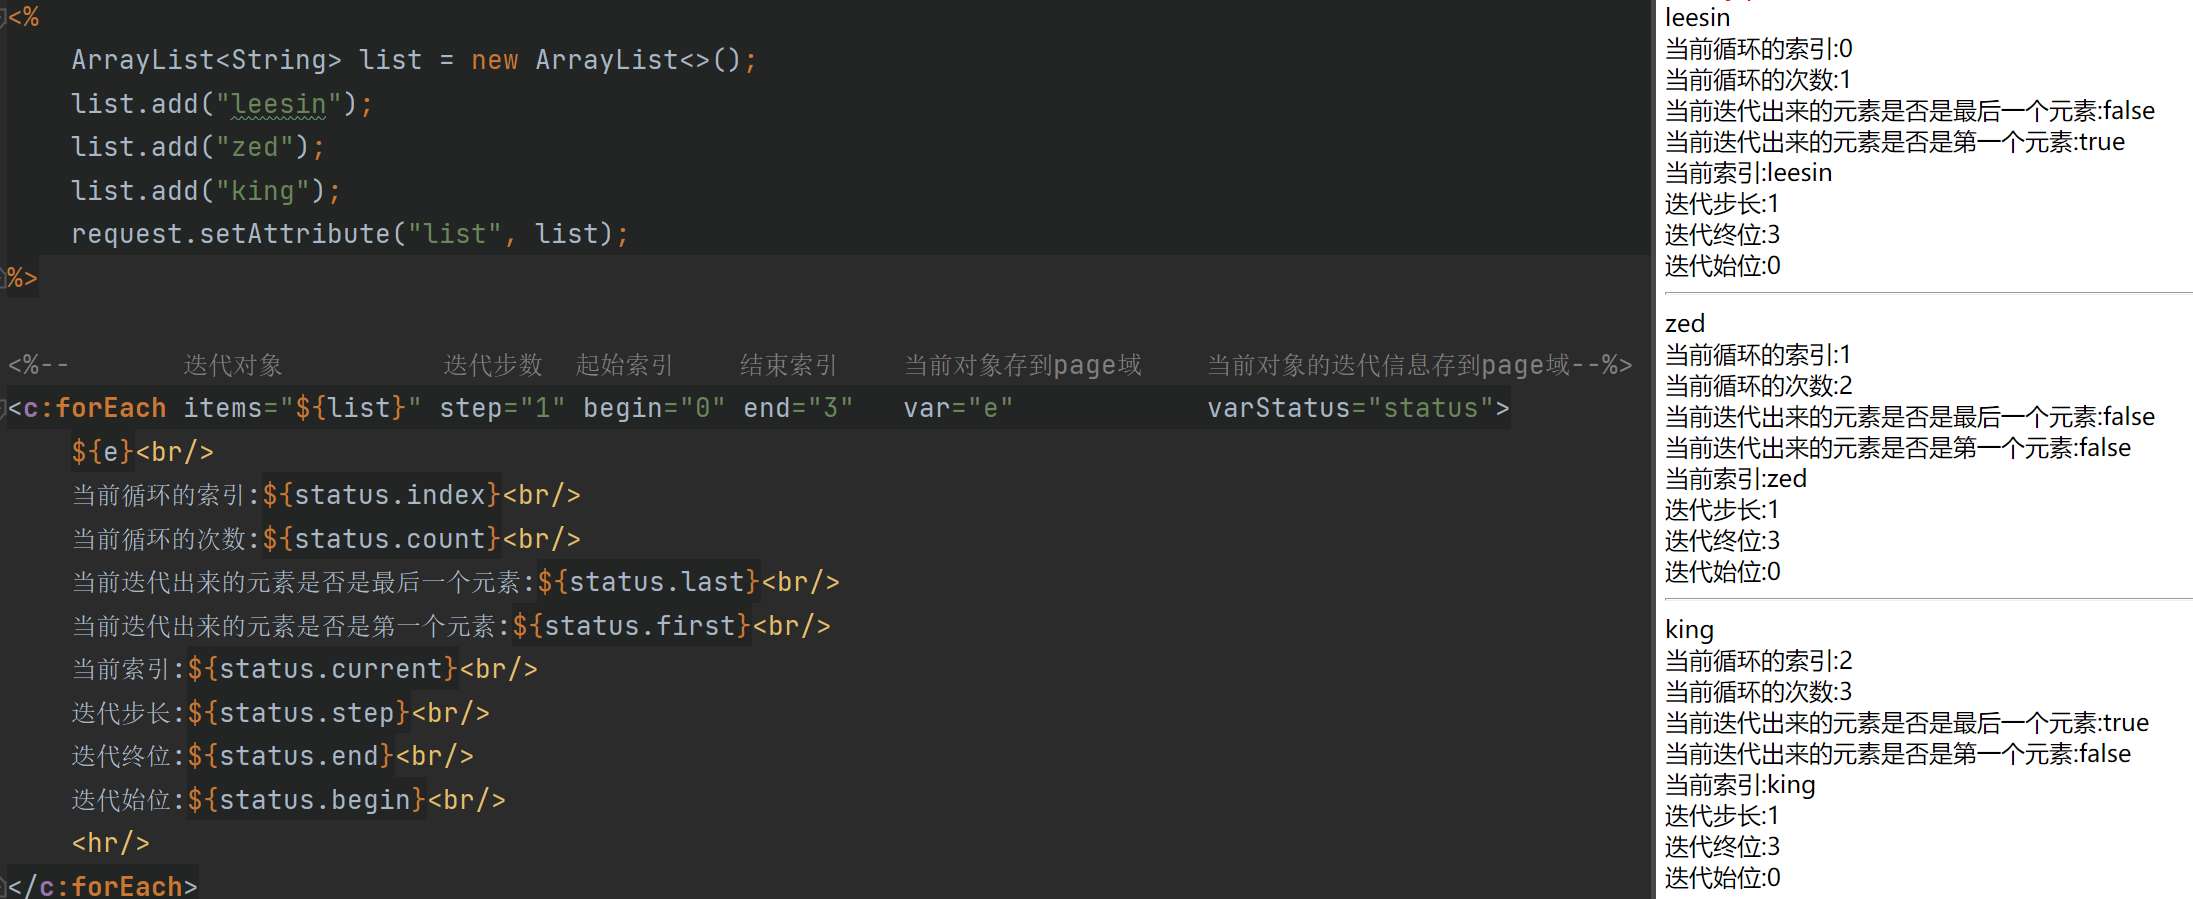
Task: Click the ${status.first} expression
Action: 632,626
